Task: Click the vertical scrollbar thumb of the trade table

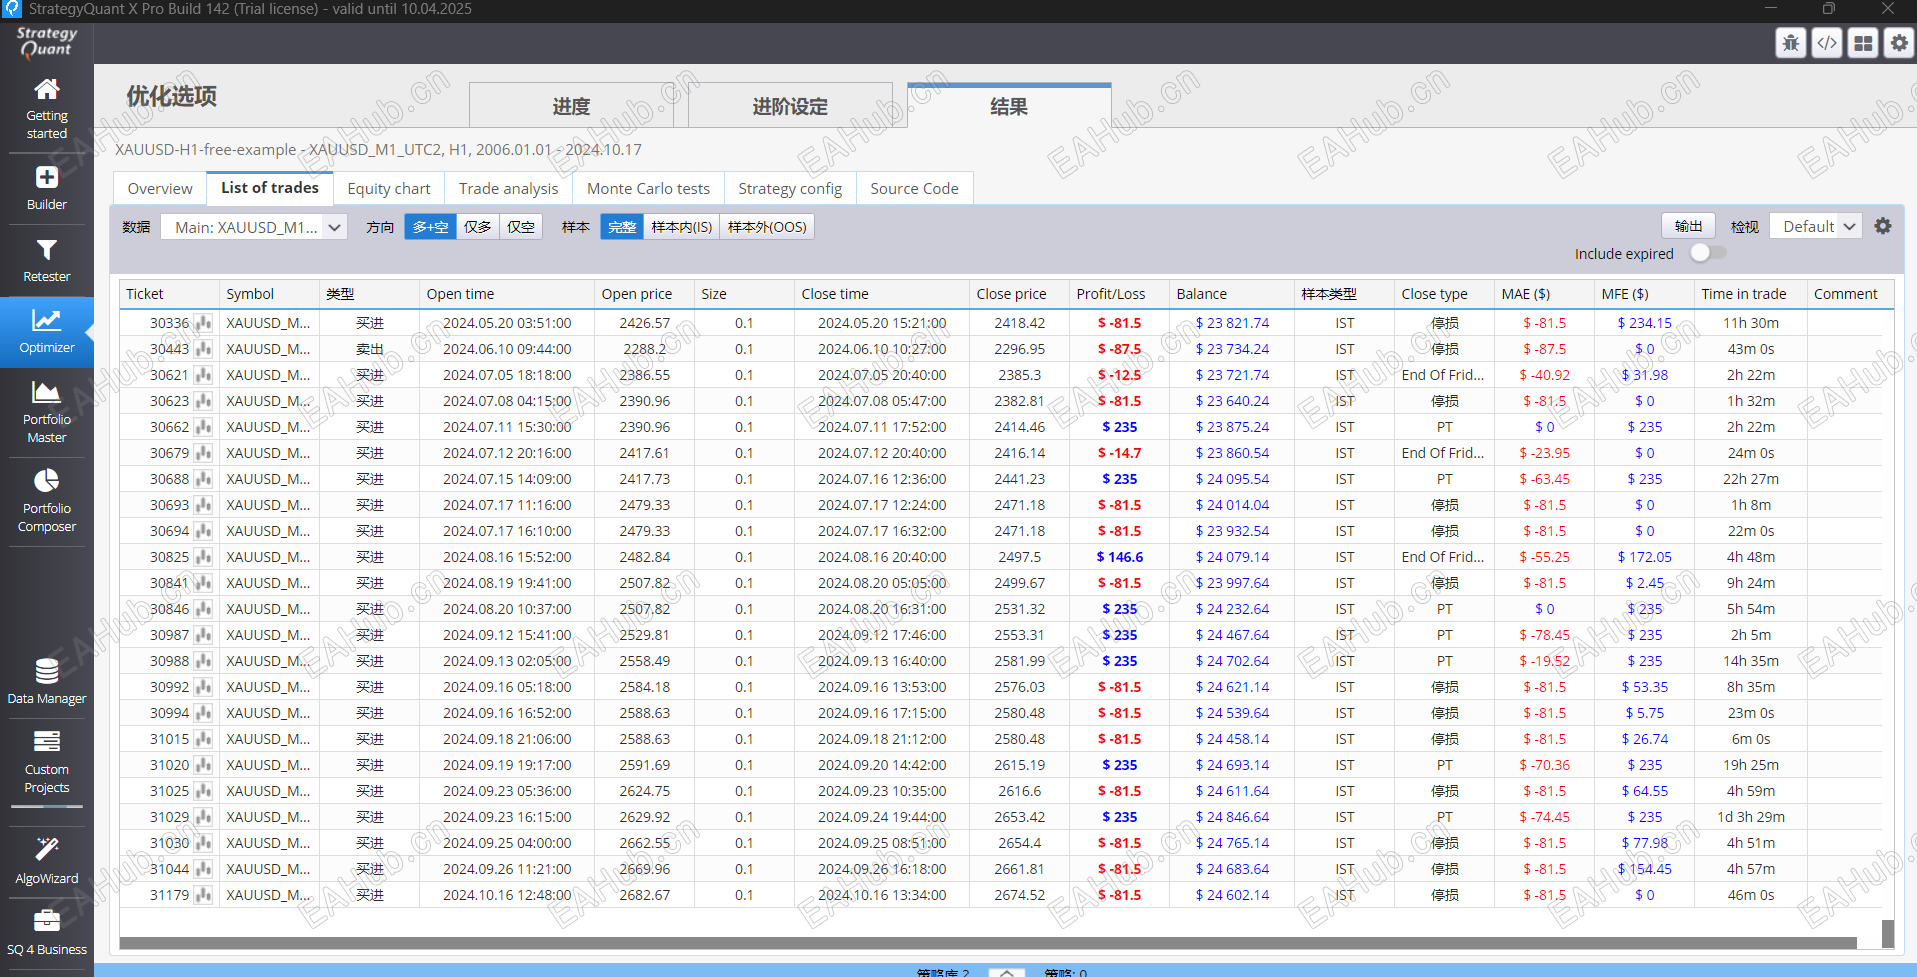Action: [x=1888, y=933]
